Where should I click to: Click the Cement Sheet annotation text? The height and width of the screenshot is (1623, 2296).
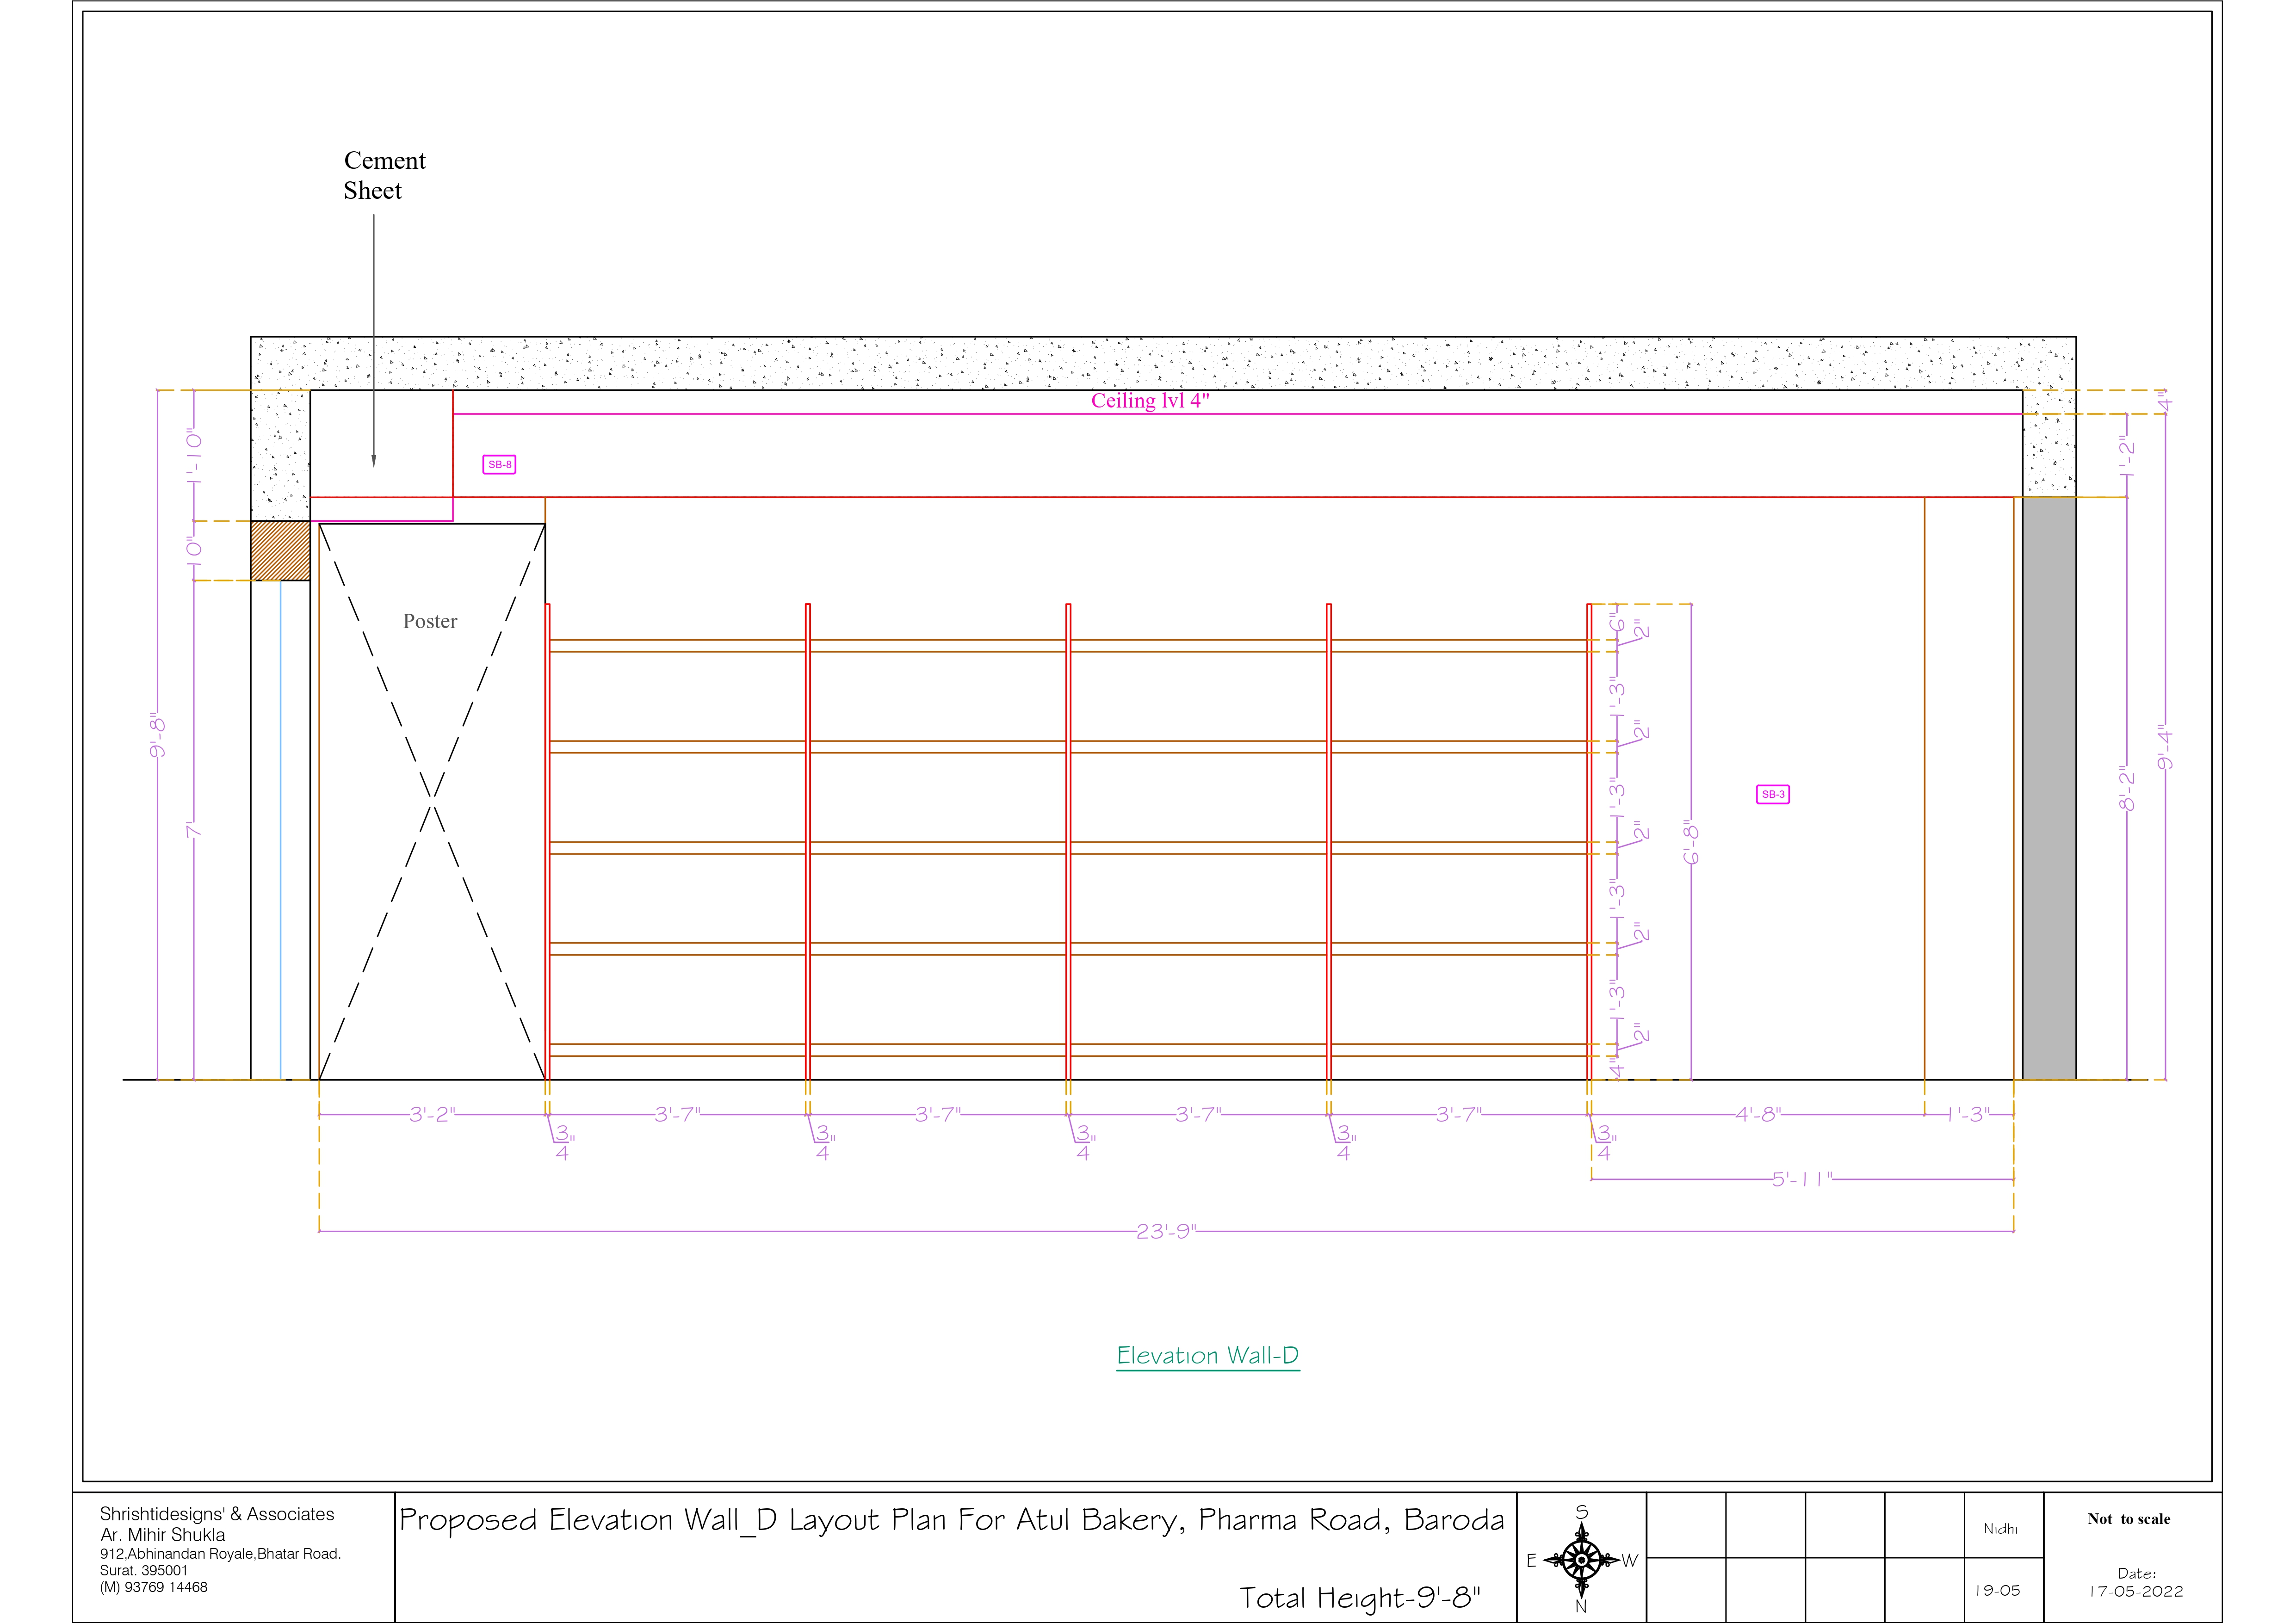tap(384, 175)
